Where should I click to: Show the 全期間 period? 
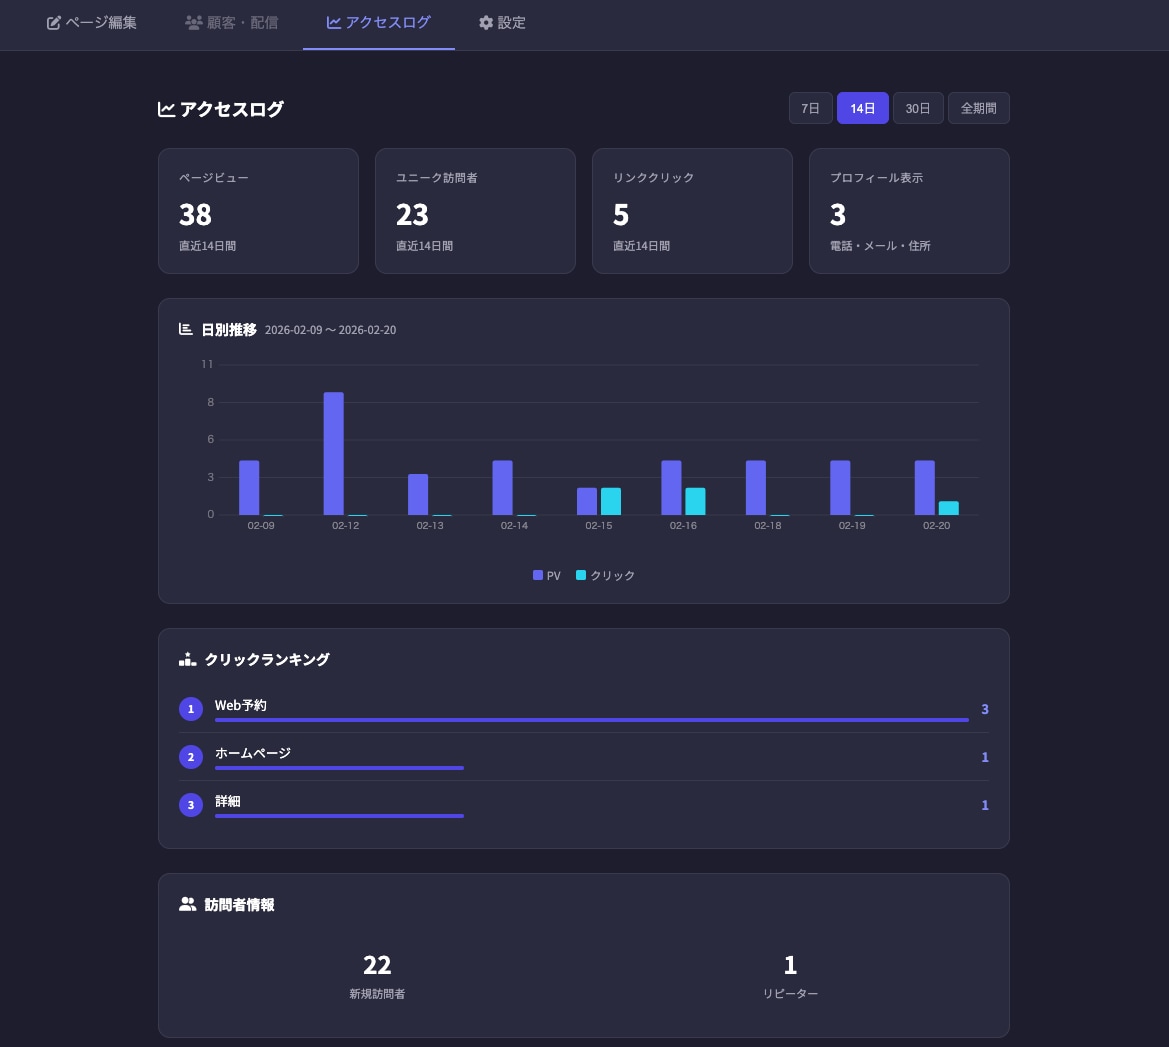[x=978, y=108]
